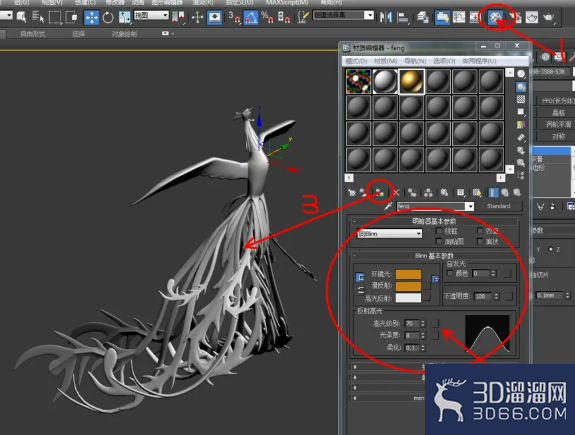Toggle the Spinner Snap button
This screenshot has width=575, height=435.
[x=284, y=17]
